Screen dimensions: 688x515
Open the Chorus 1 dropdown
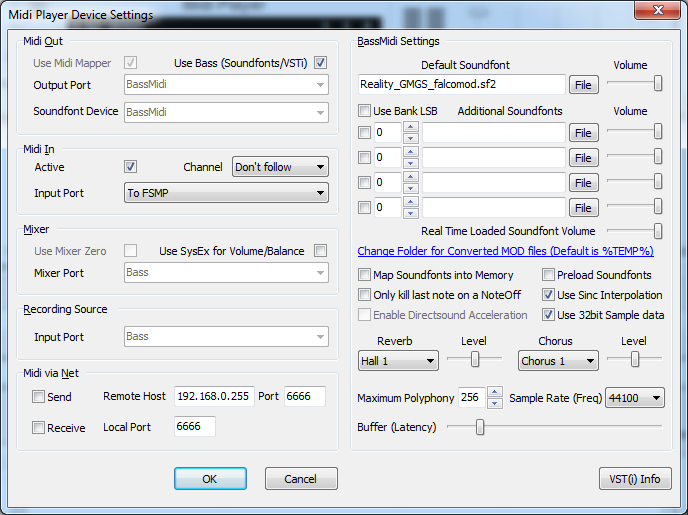(558, 361)
